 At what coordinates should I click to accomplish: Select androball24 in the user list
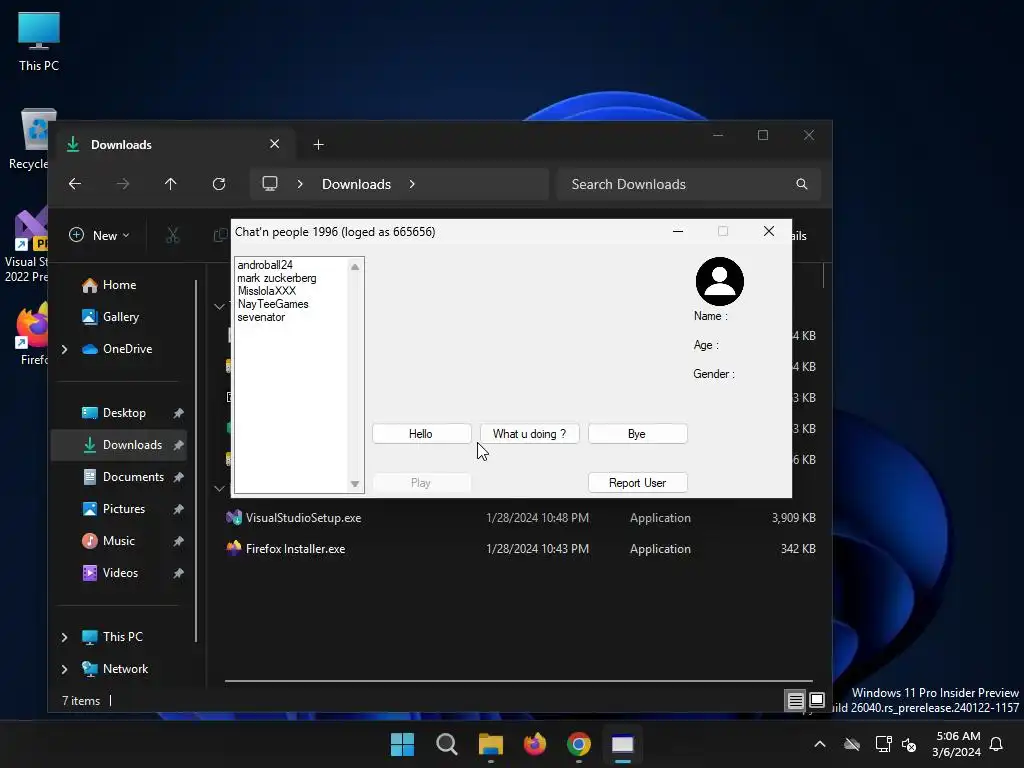265,264
